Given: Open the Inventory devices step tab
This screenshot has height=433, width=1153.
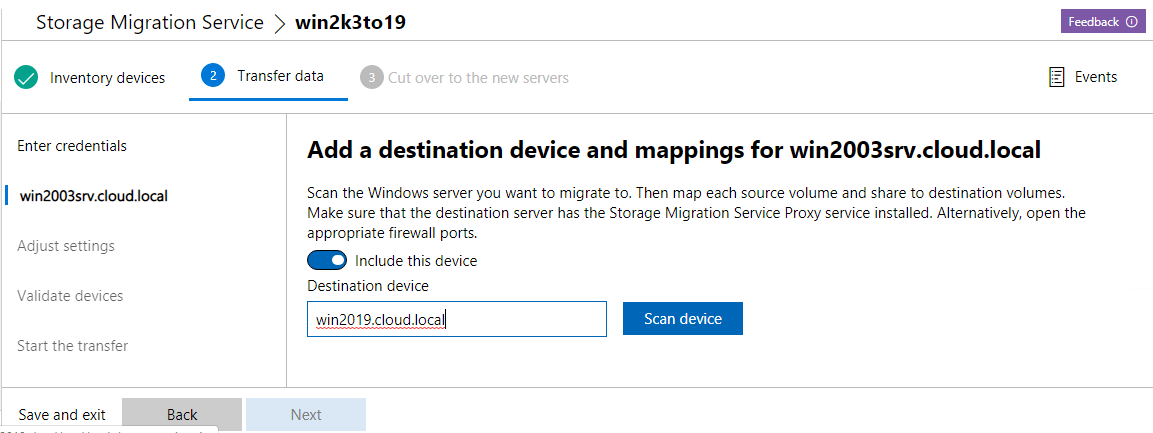Looking at the screenshot, I should point(107,77).
